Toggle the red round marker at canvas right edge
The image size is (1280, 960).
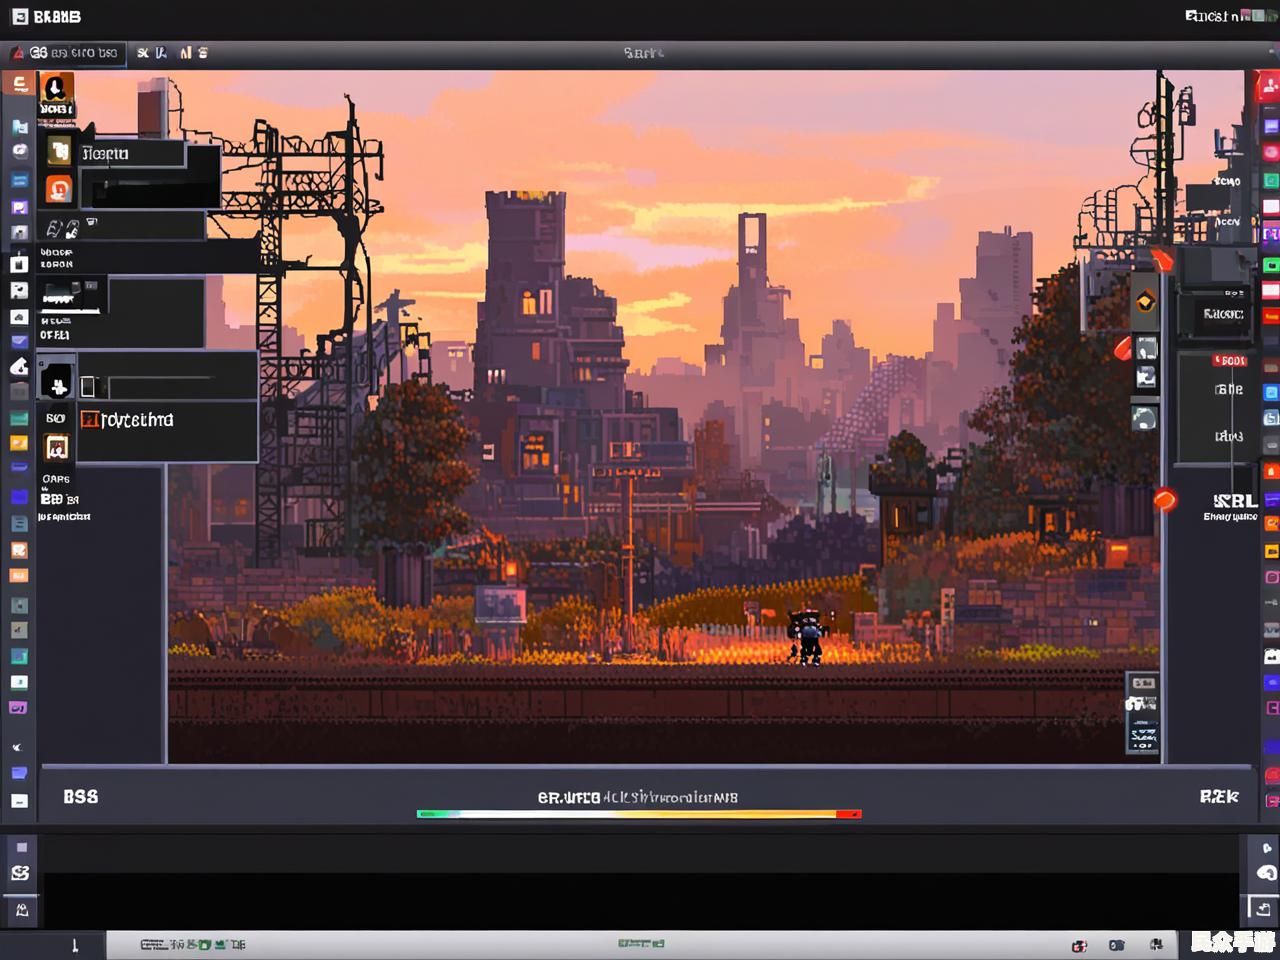1165,499
